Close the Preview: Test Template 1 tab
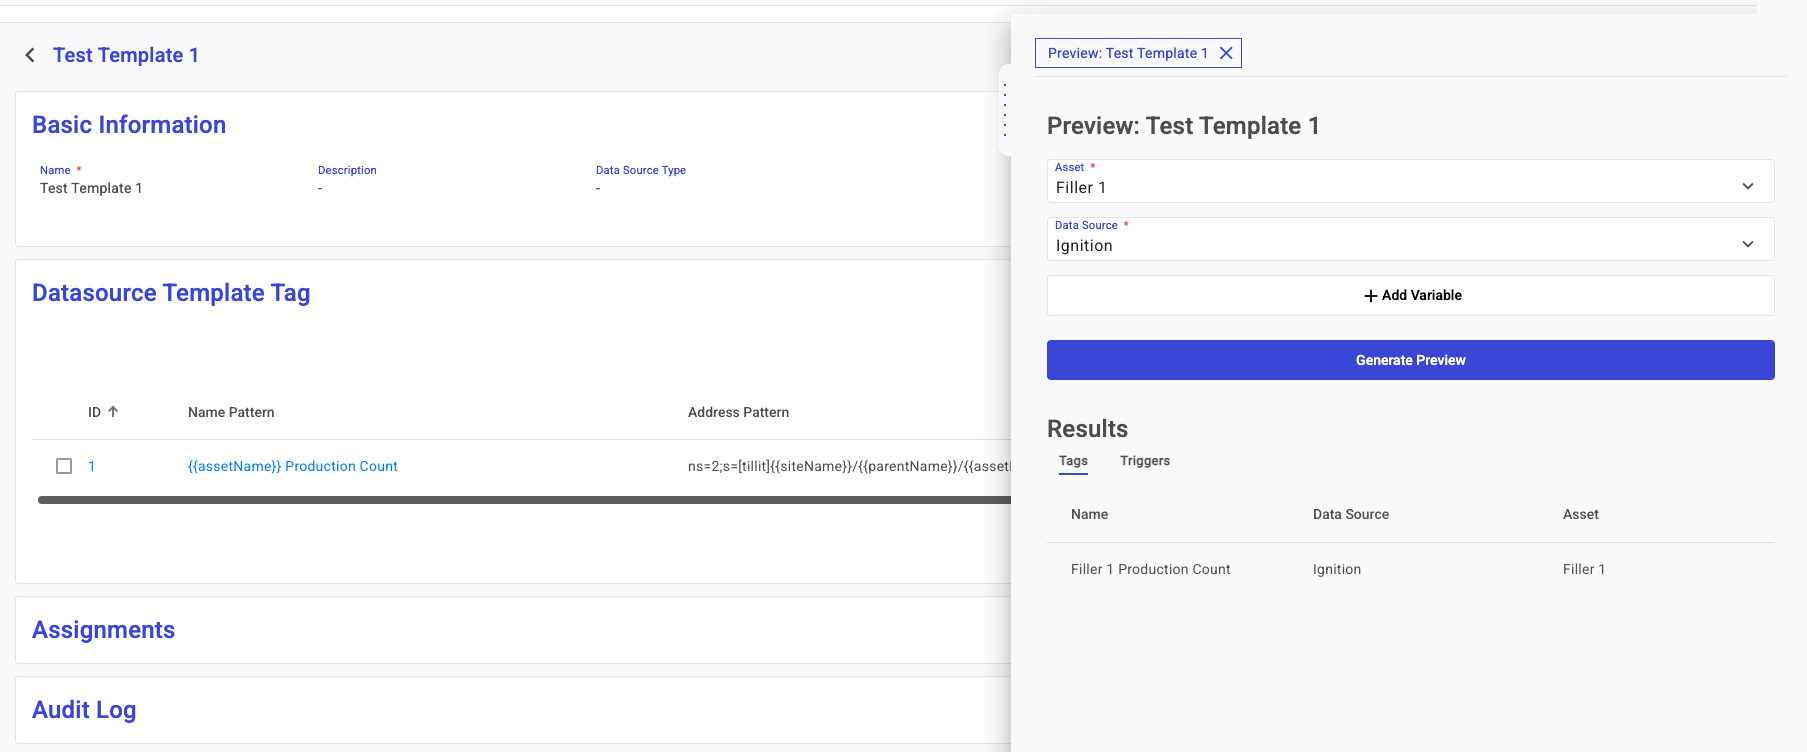Viewport: 1807px width, 752px height. pos(1226,53)
